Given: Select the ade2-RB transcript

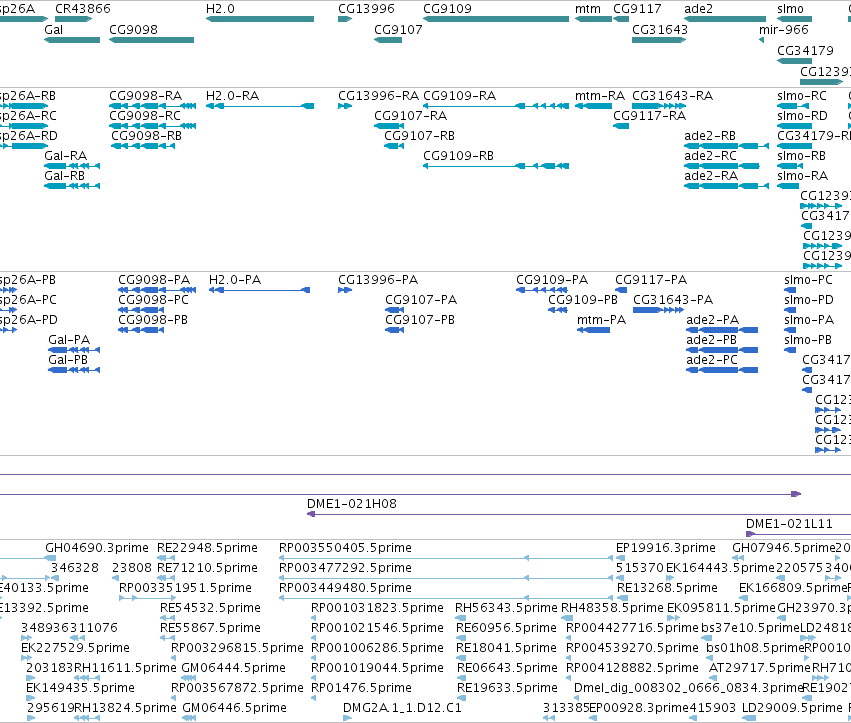Looking at the screenshot, I should [x=727, y=146].
